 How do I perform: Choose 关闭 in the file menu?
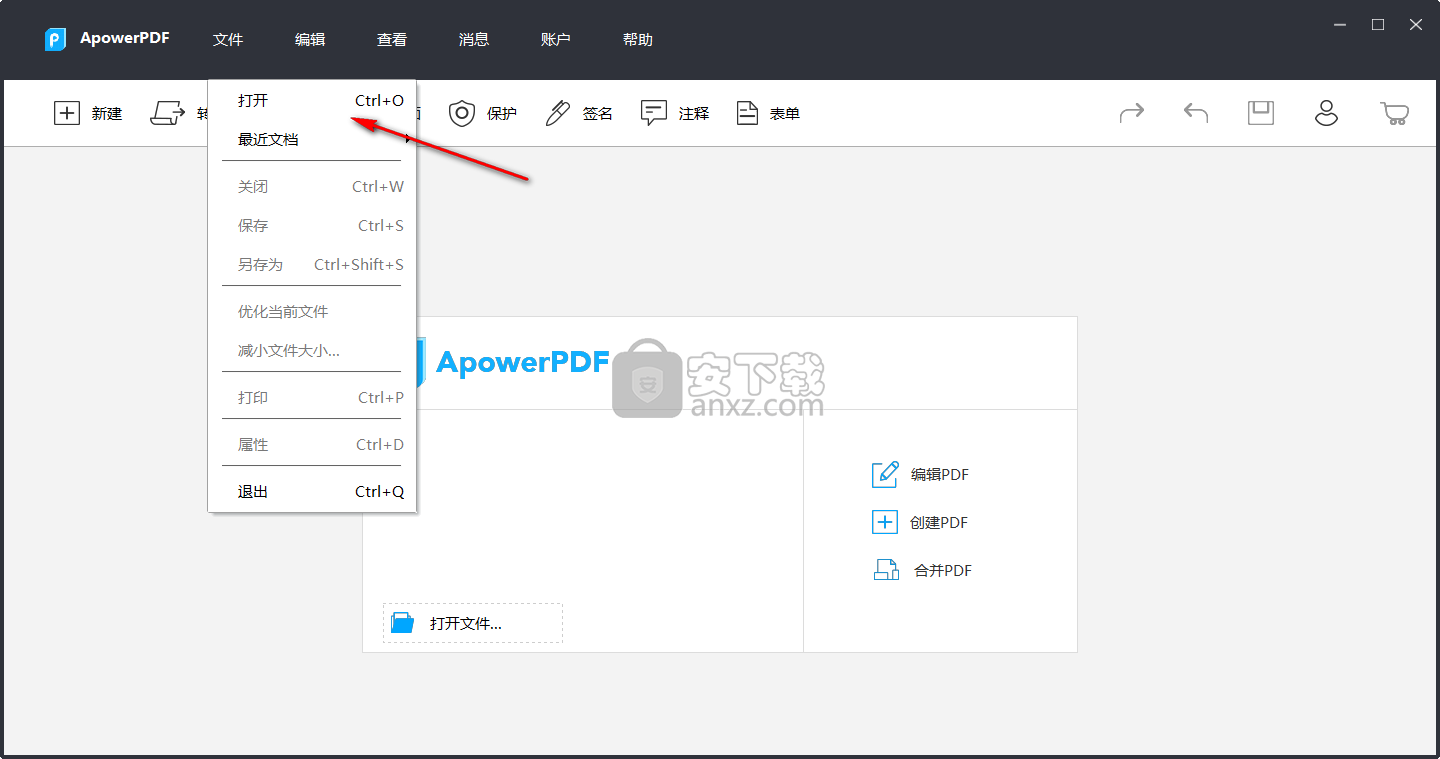pos(312,187)
